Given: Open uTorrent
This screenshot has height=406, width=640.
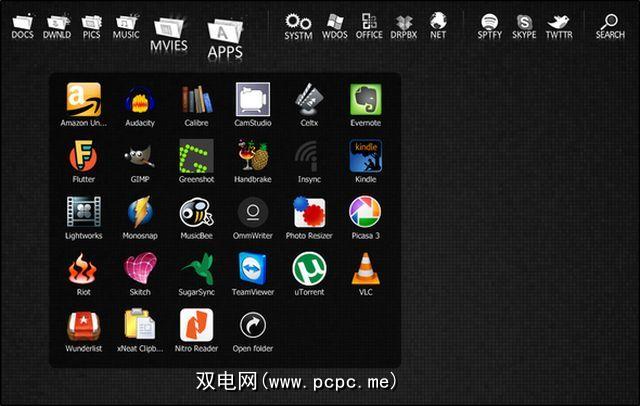Looking at the screenshot, I should click(x=309, y=273).
